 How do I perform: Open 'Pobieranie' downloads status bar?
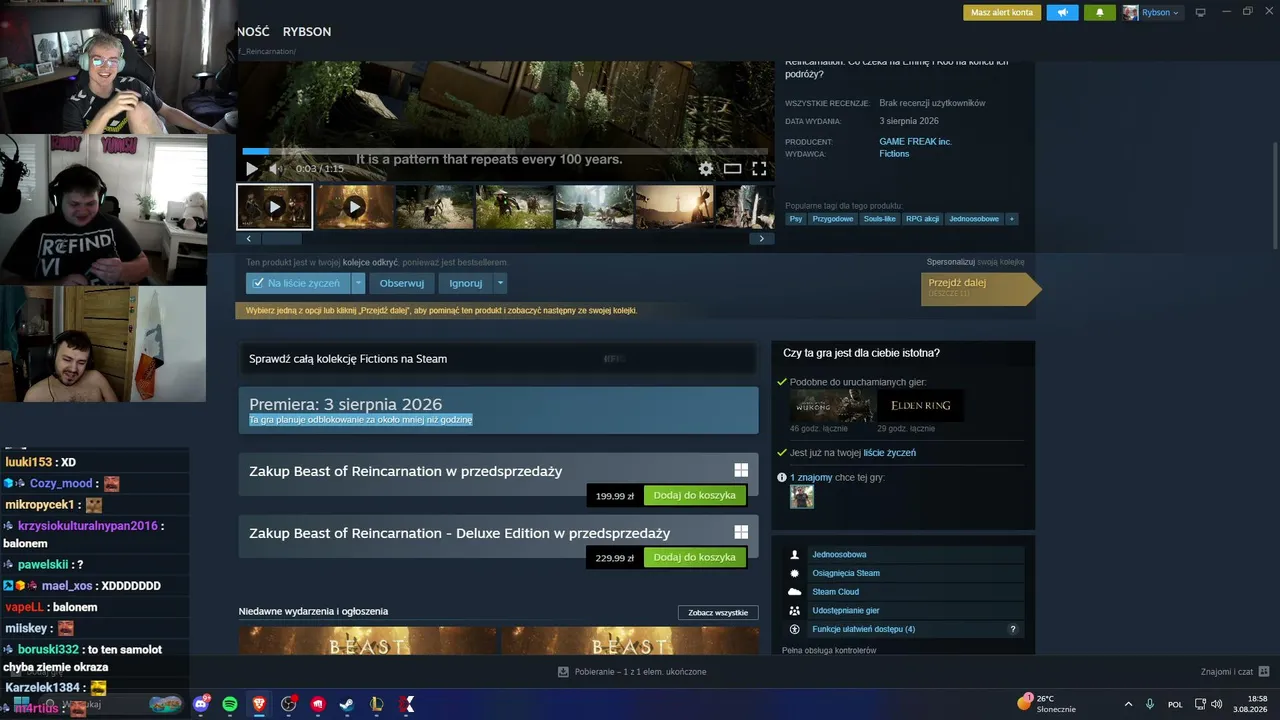tap(632, 671)
